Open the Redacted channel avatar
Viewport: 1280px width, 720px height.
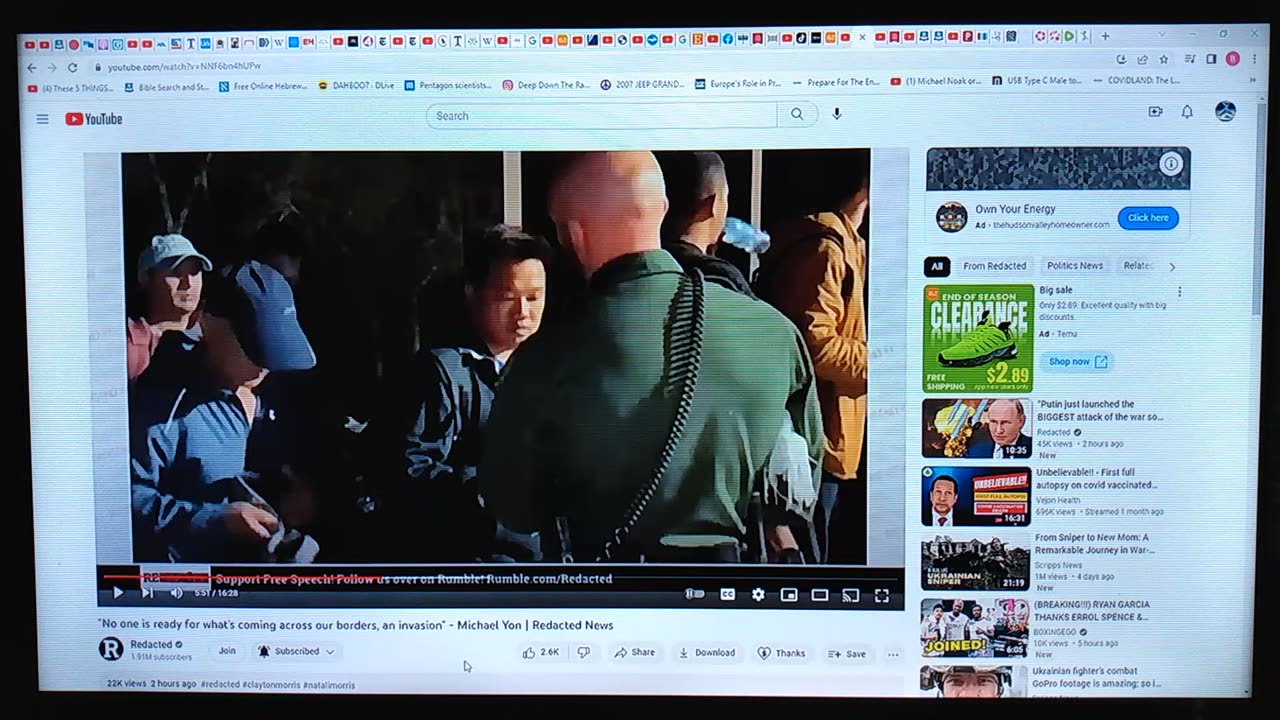click(x=111, y=649)
